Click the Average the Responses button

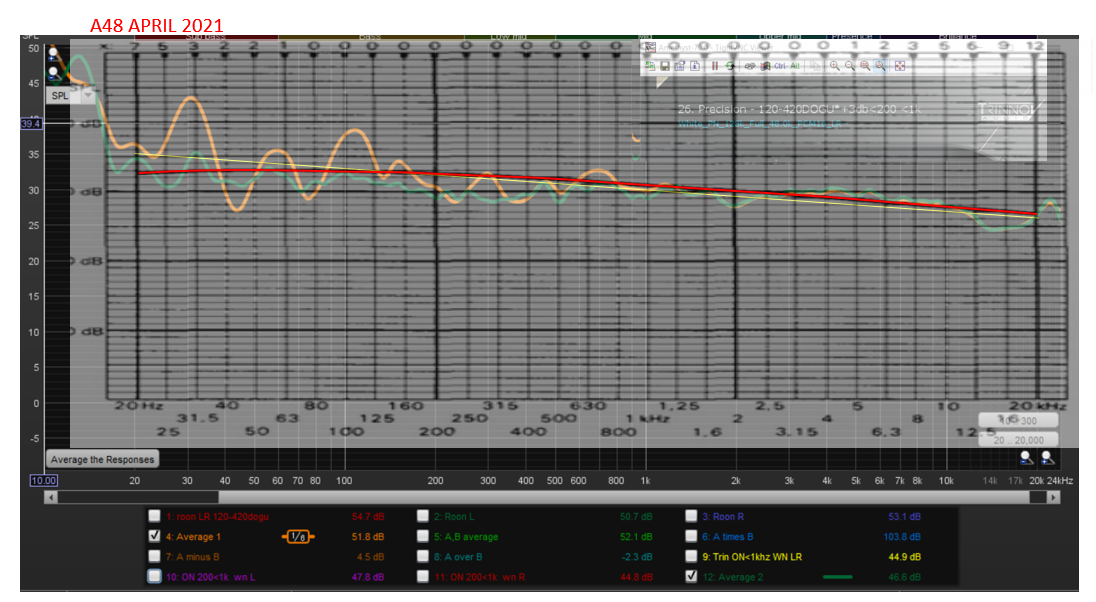point(102,459)
